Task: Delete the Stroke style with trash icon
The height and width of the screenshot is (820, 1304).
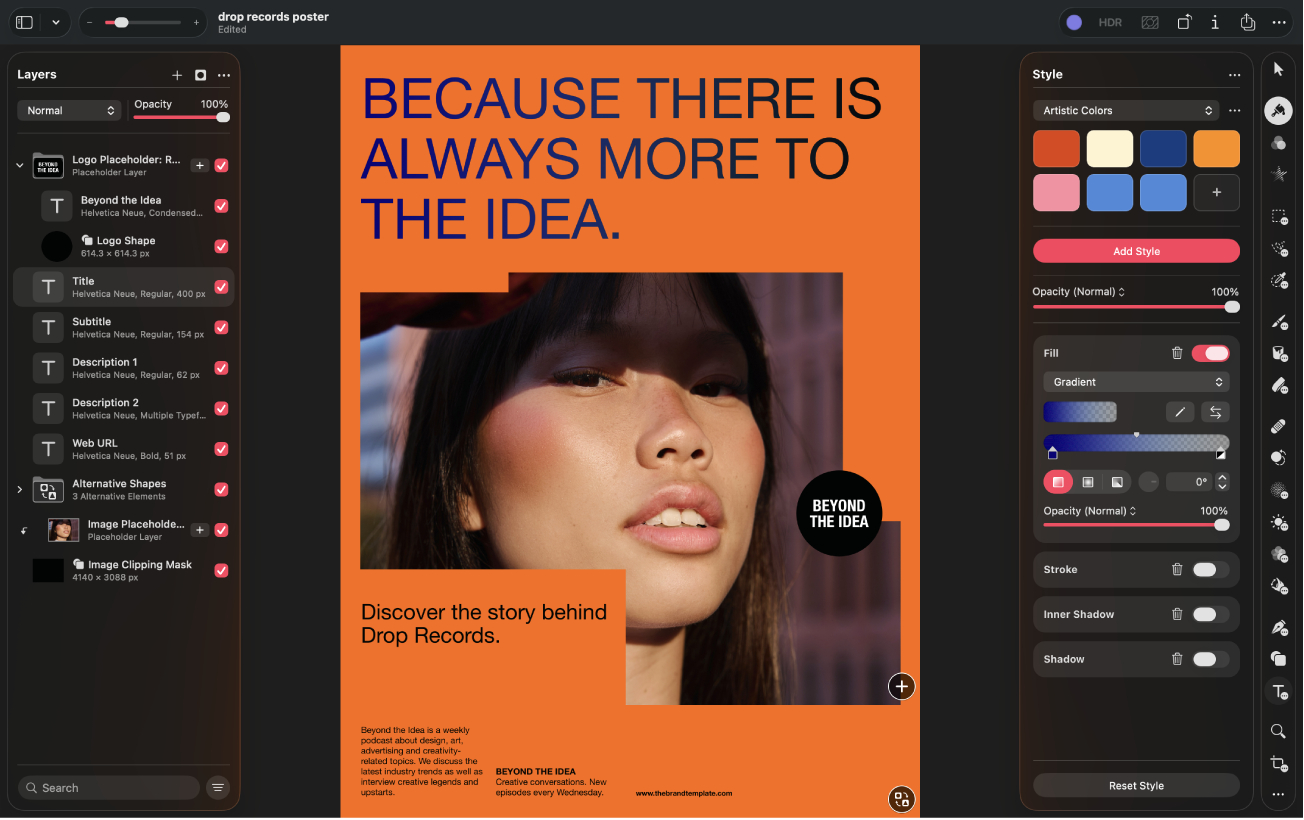Action: pos(1177,569)
